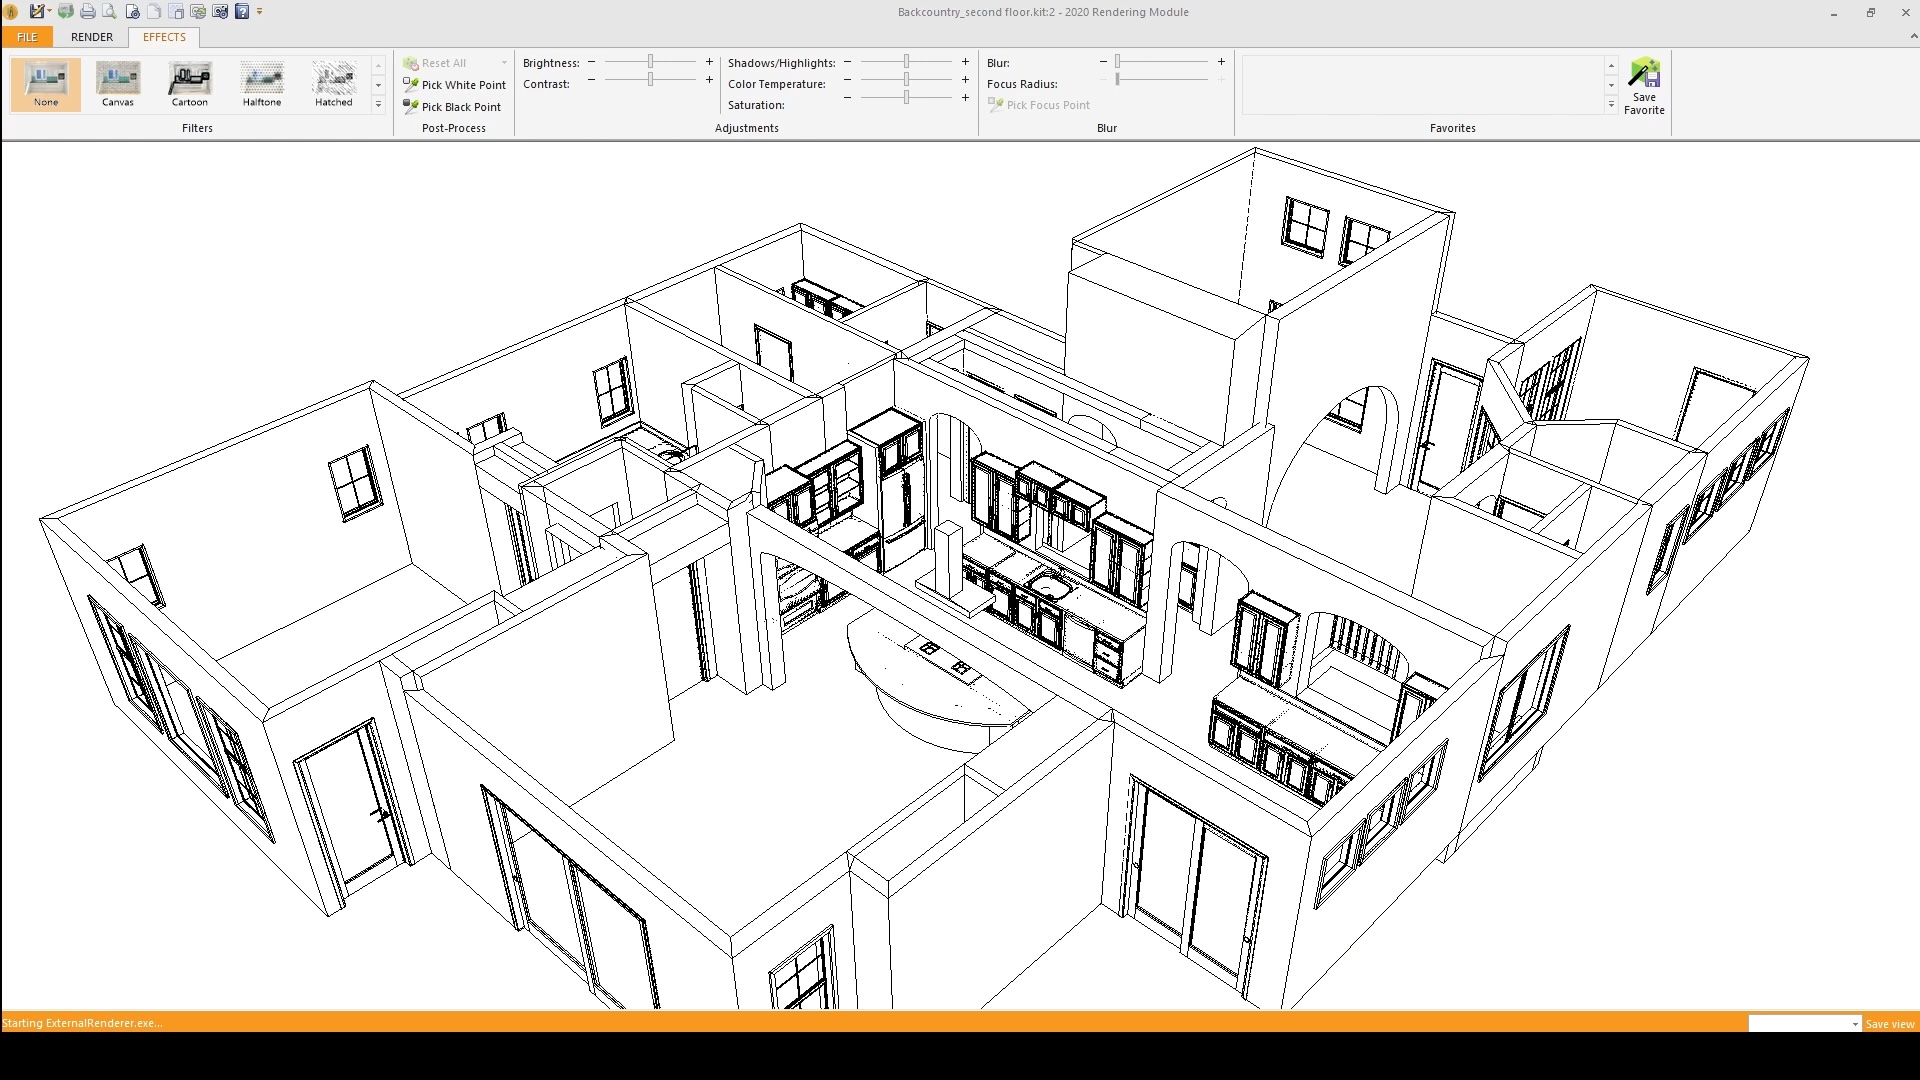Select the Hatched filter
Image resolution: width=1920 pixels, height=1080 pixels.
pyautogui.click(x=334, y=84)
